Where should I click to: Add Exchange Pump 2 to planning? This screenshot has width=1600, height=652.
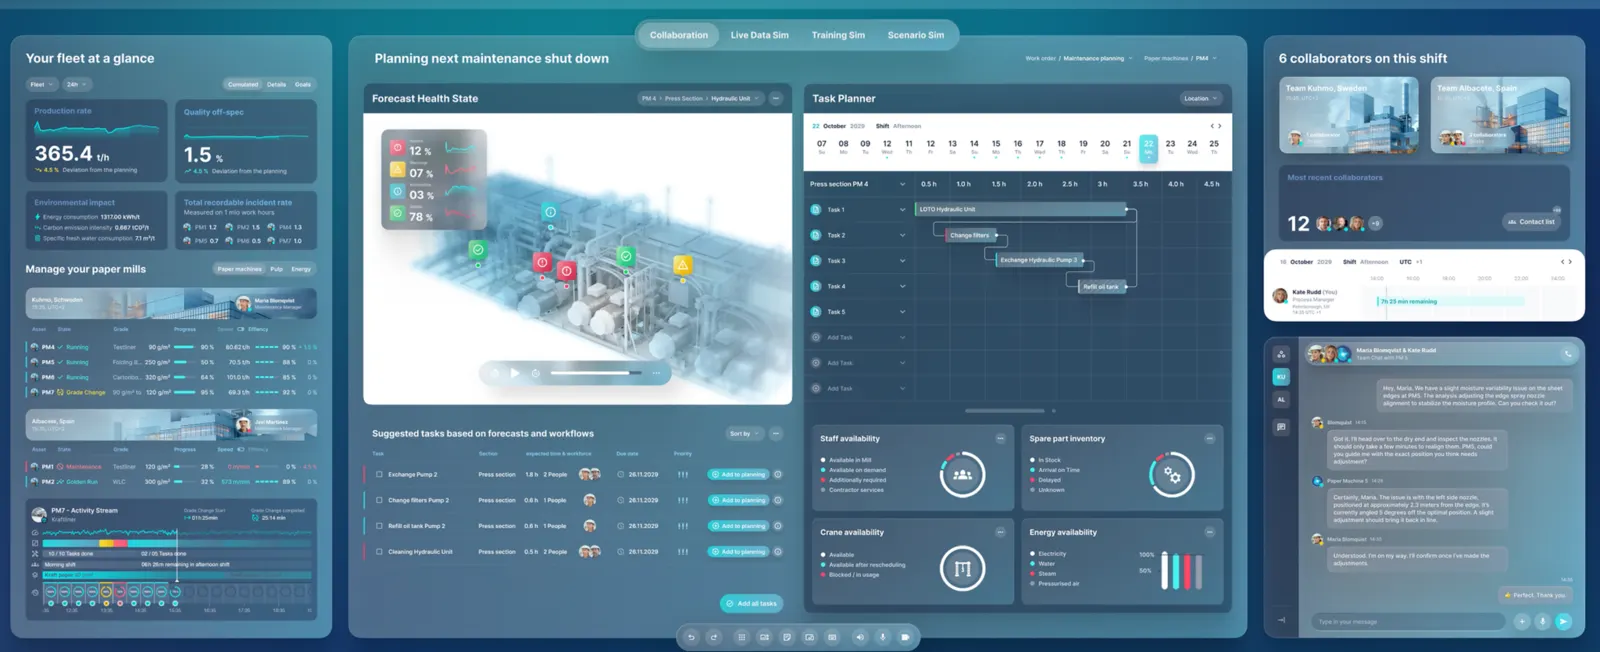pos(738,475)
